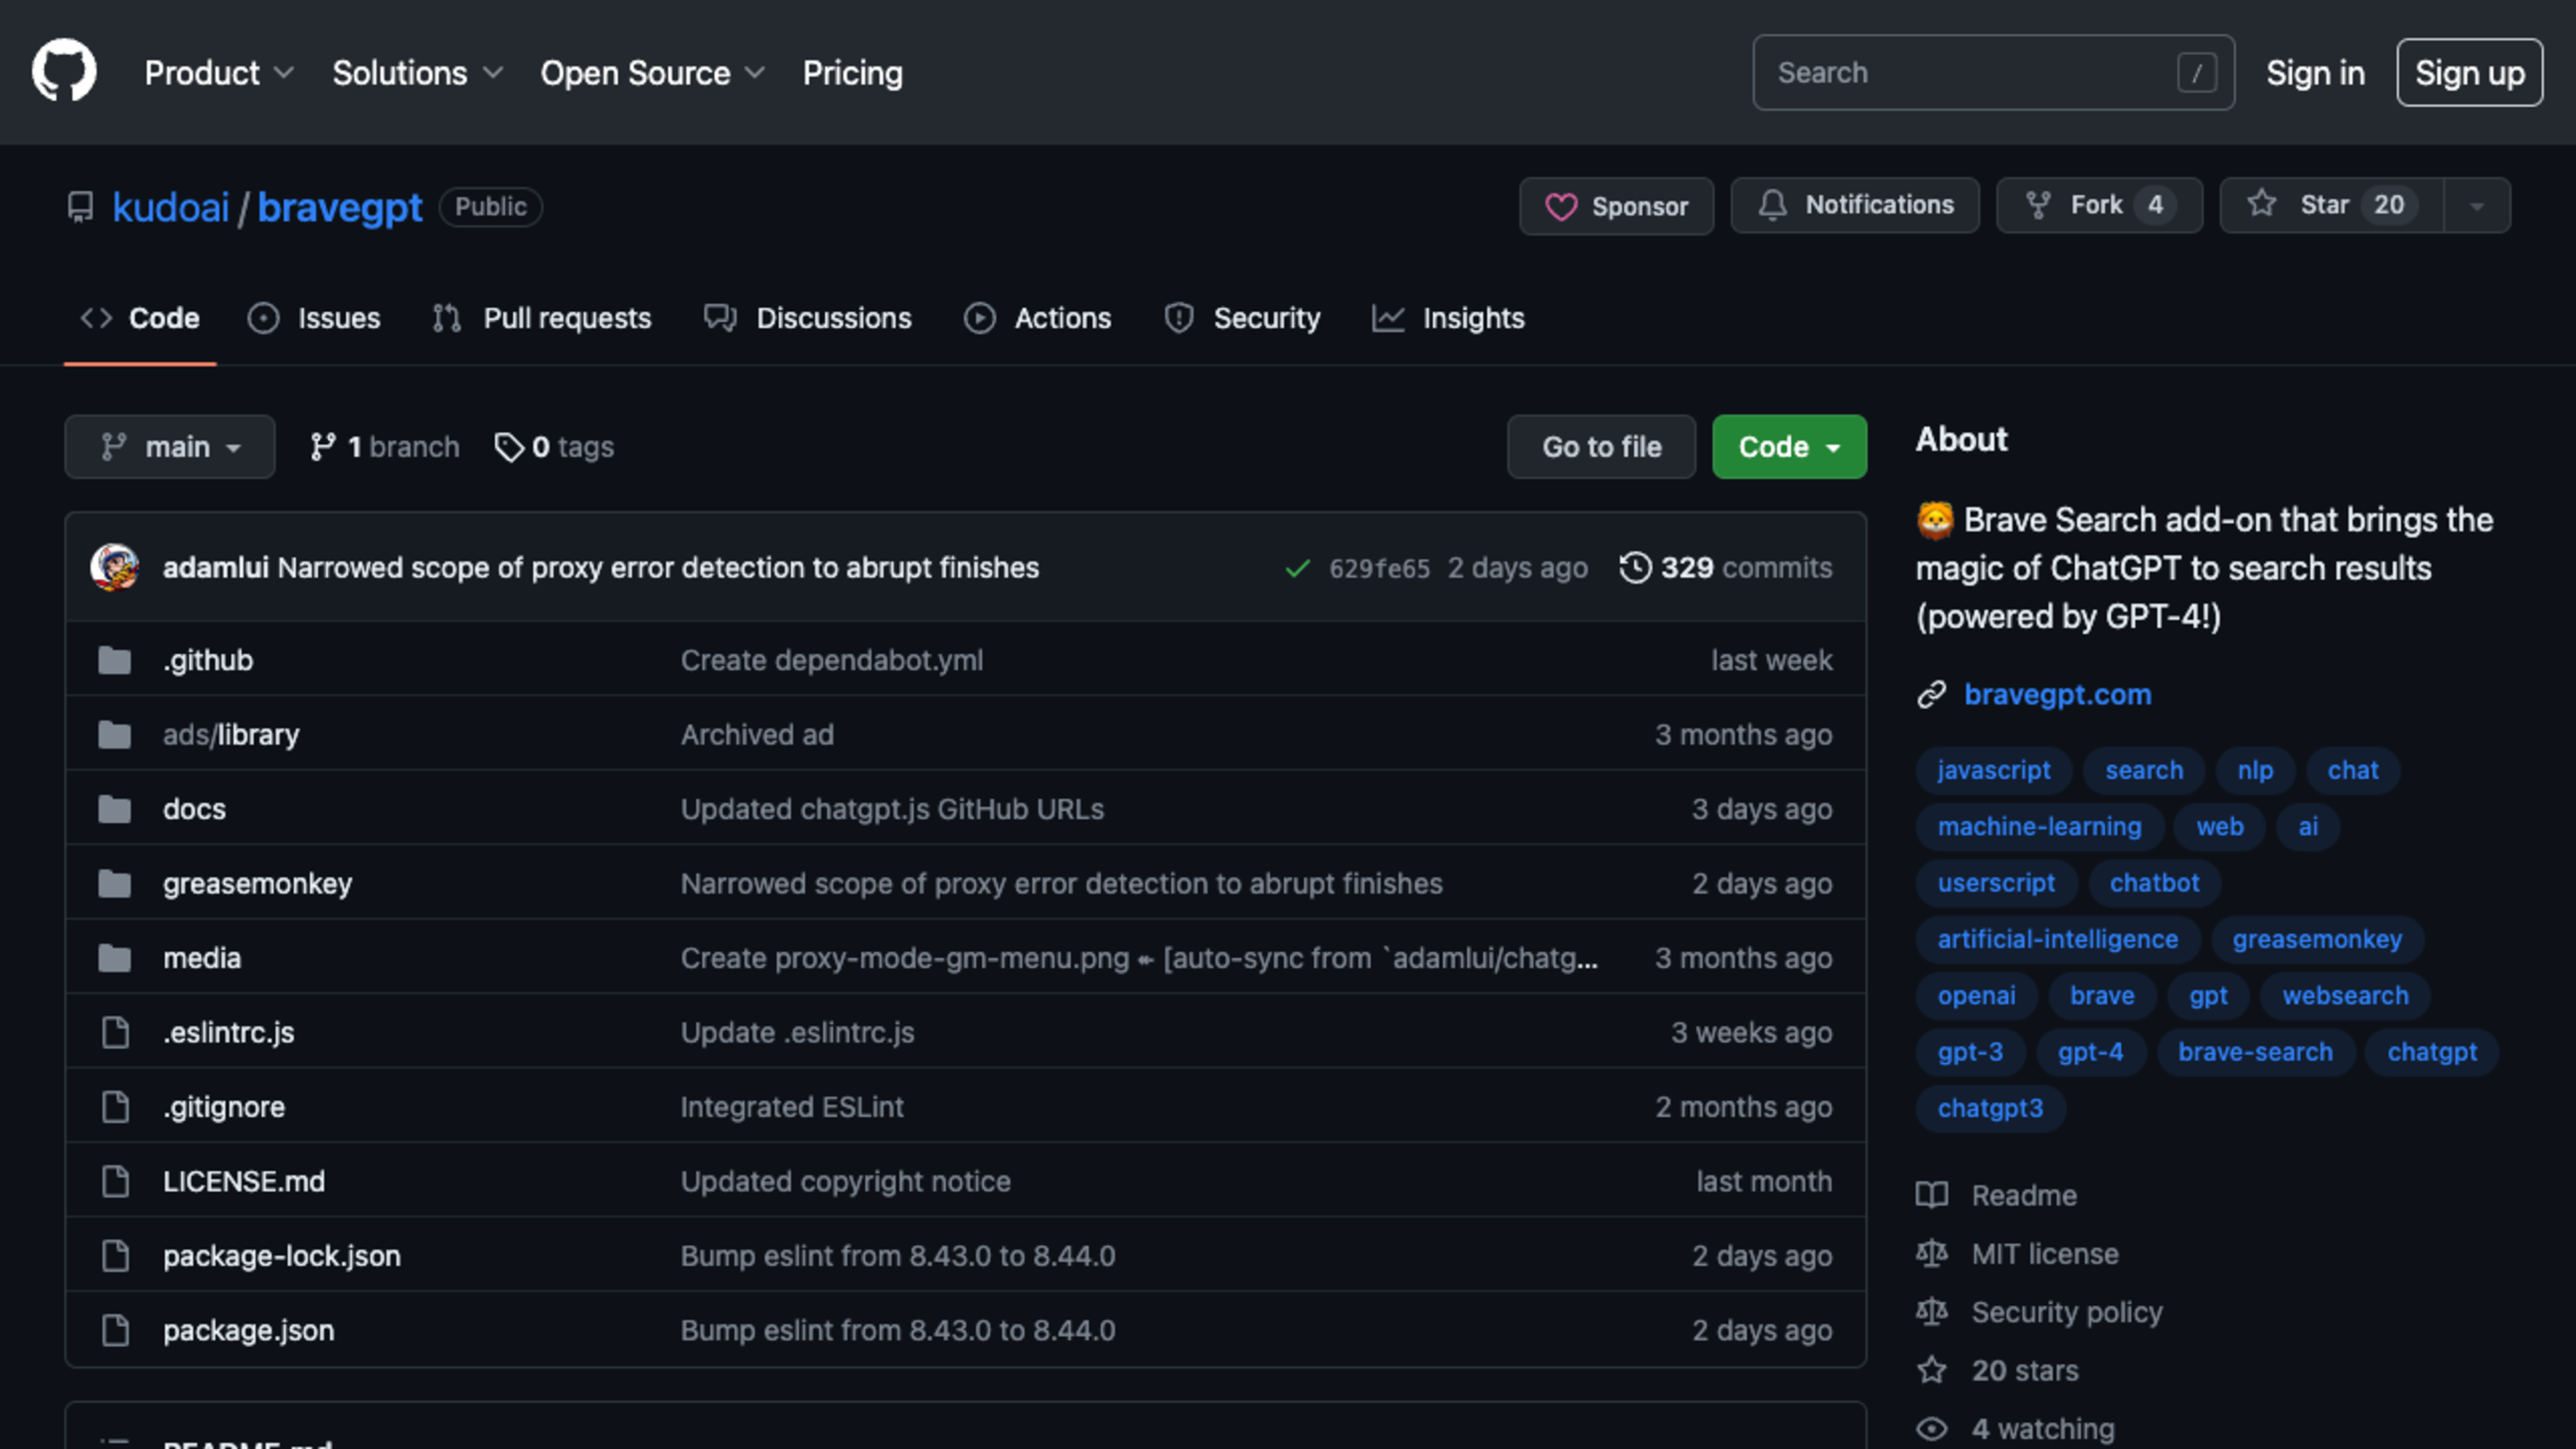Image resolution: width=2576 pixels, height=1449 pixels.
Task: Open the 'Create dependabot.yml' commit message
Action: click(832, 660)
